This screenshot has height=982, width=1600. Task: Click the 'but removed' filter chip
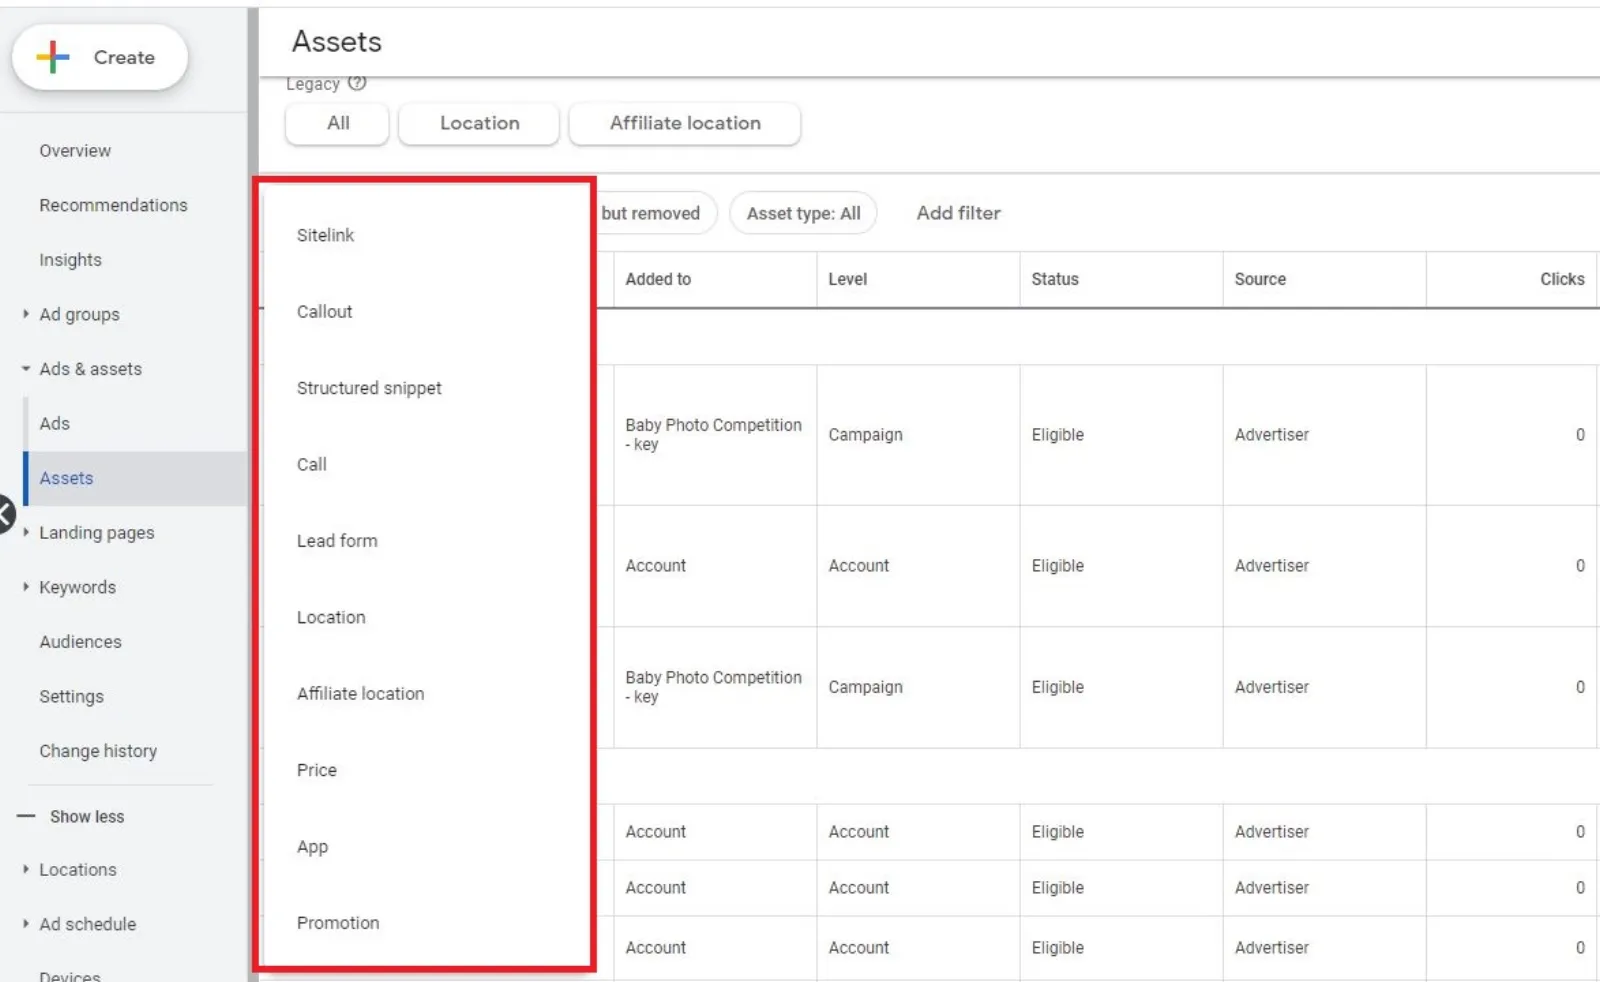(656, 213)
